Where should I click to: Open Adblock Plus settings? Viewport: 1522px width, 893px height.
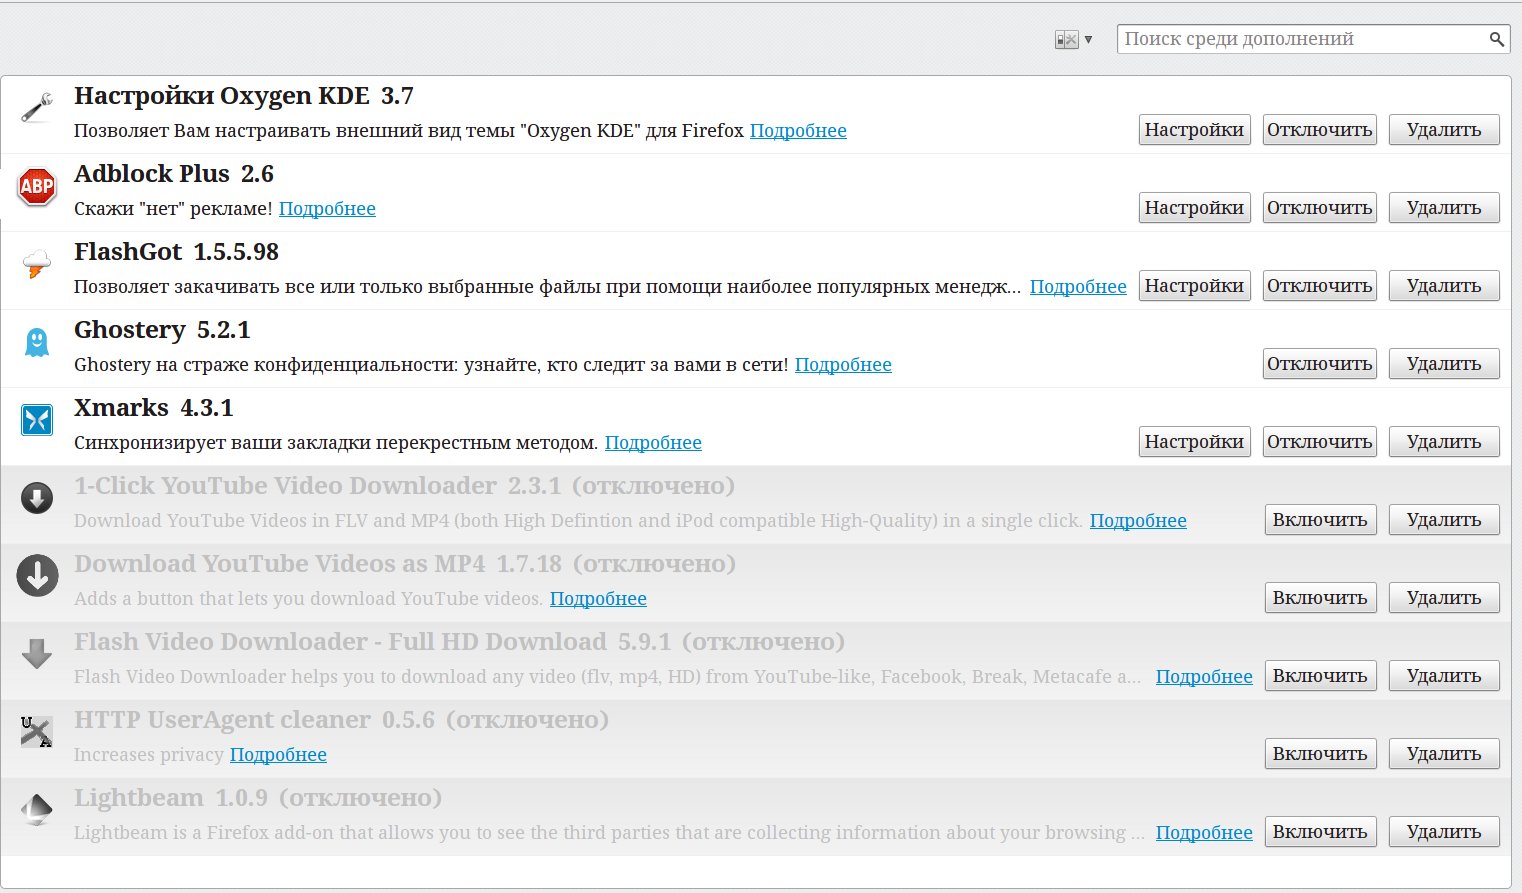click(1194, 208)
